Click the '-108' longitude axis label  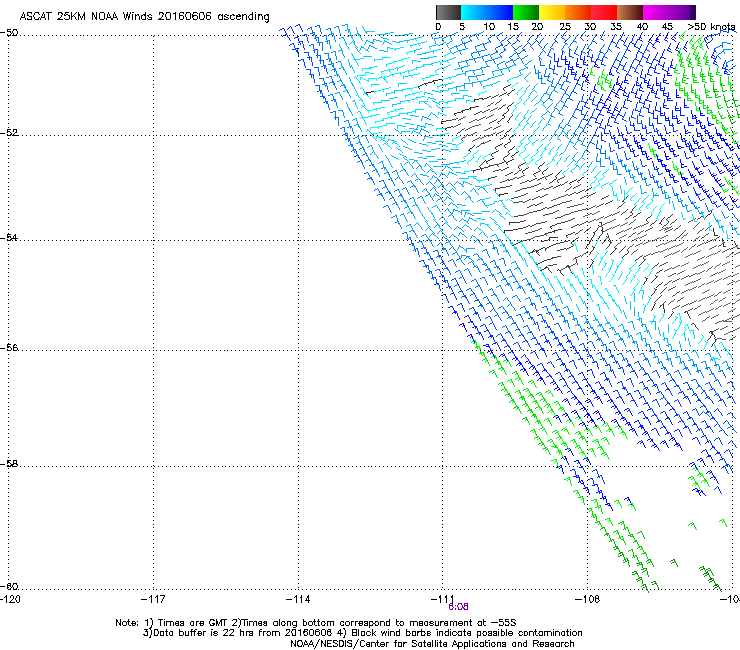point(588,599)
